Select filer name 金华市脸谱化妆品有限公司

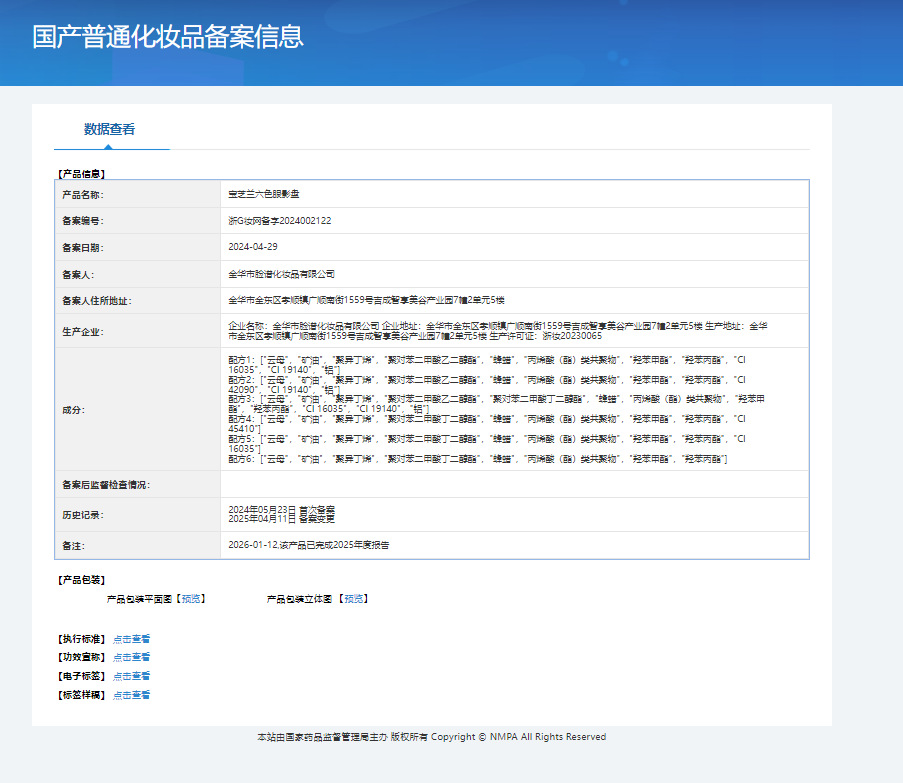(x=282, y=274)
